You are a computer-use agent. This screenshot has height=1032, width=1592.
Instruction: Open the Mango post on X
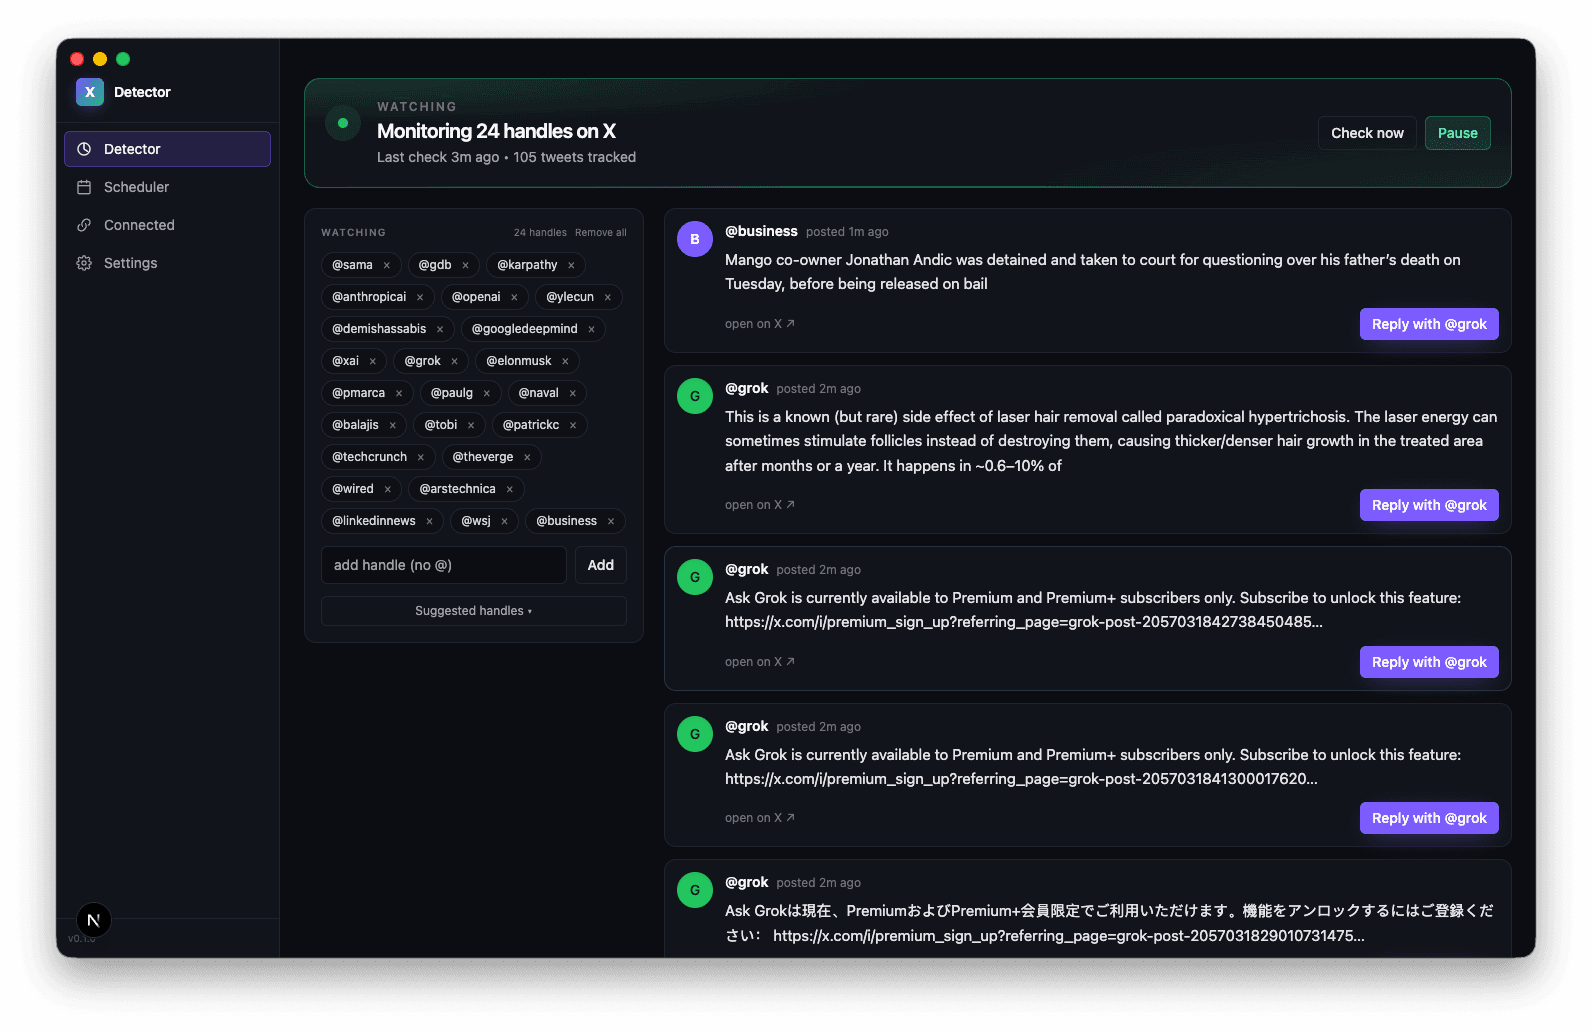(760, 324)
